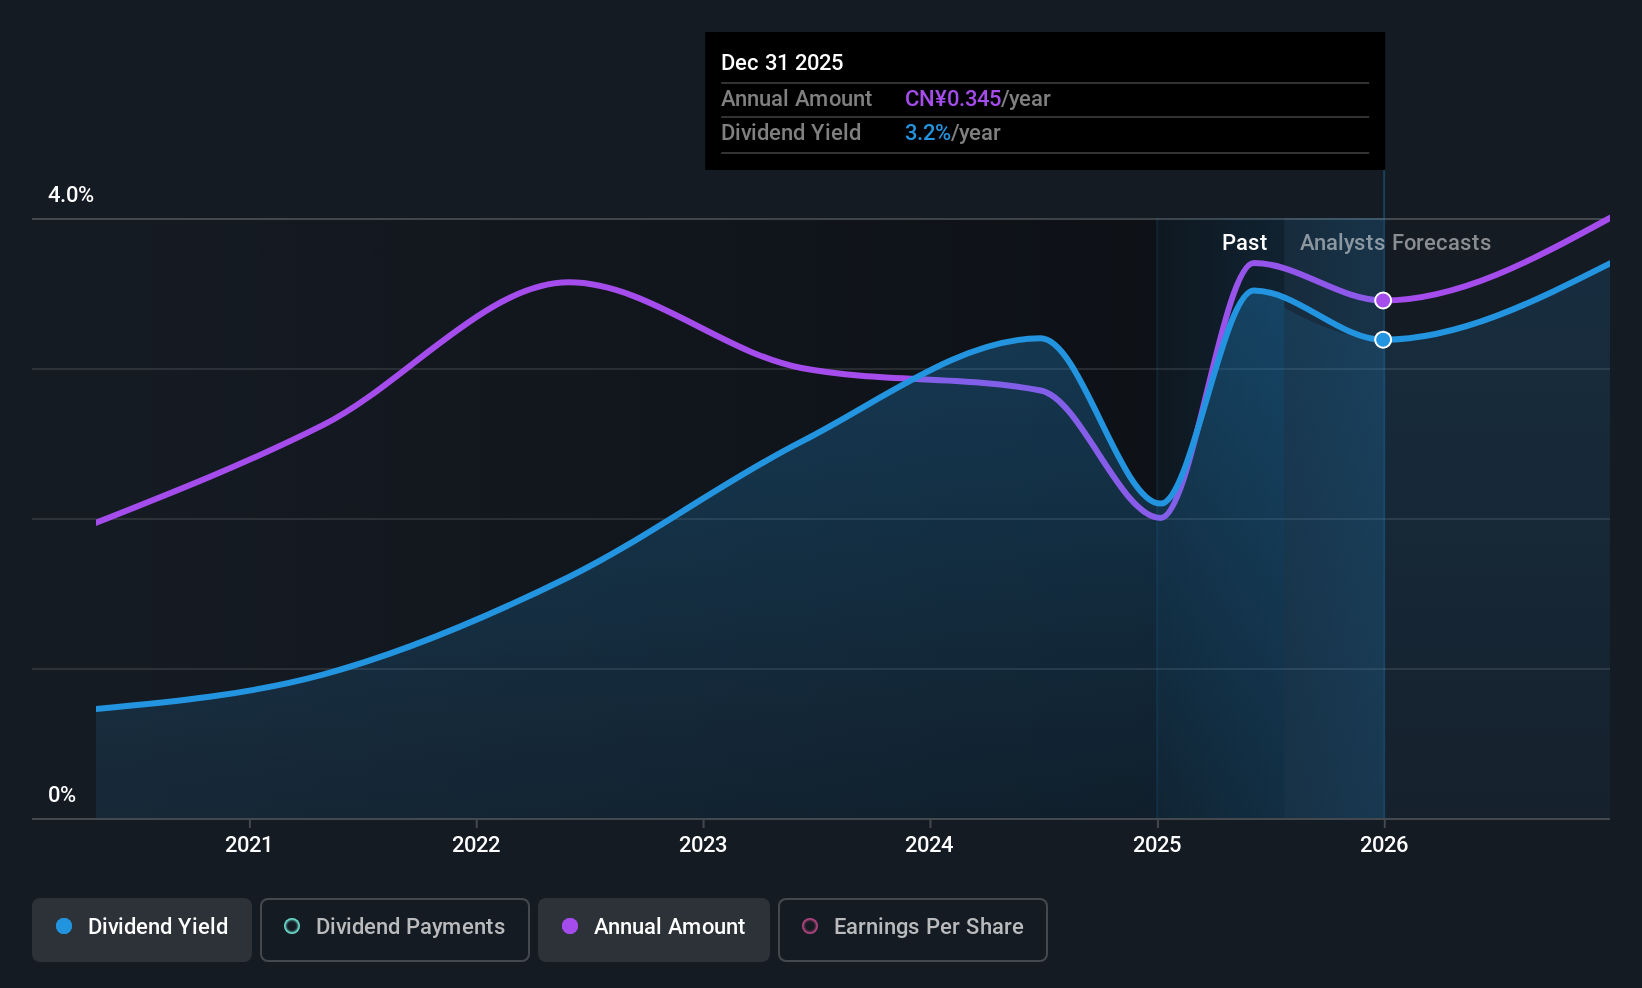This screenshot has height=988, width=1642.
Task: Click the 2025 x-axis label
Action: pyautogui.click(x=1157, y=844)
